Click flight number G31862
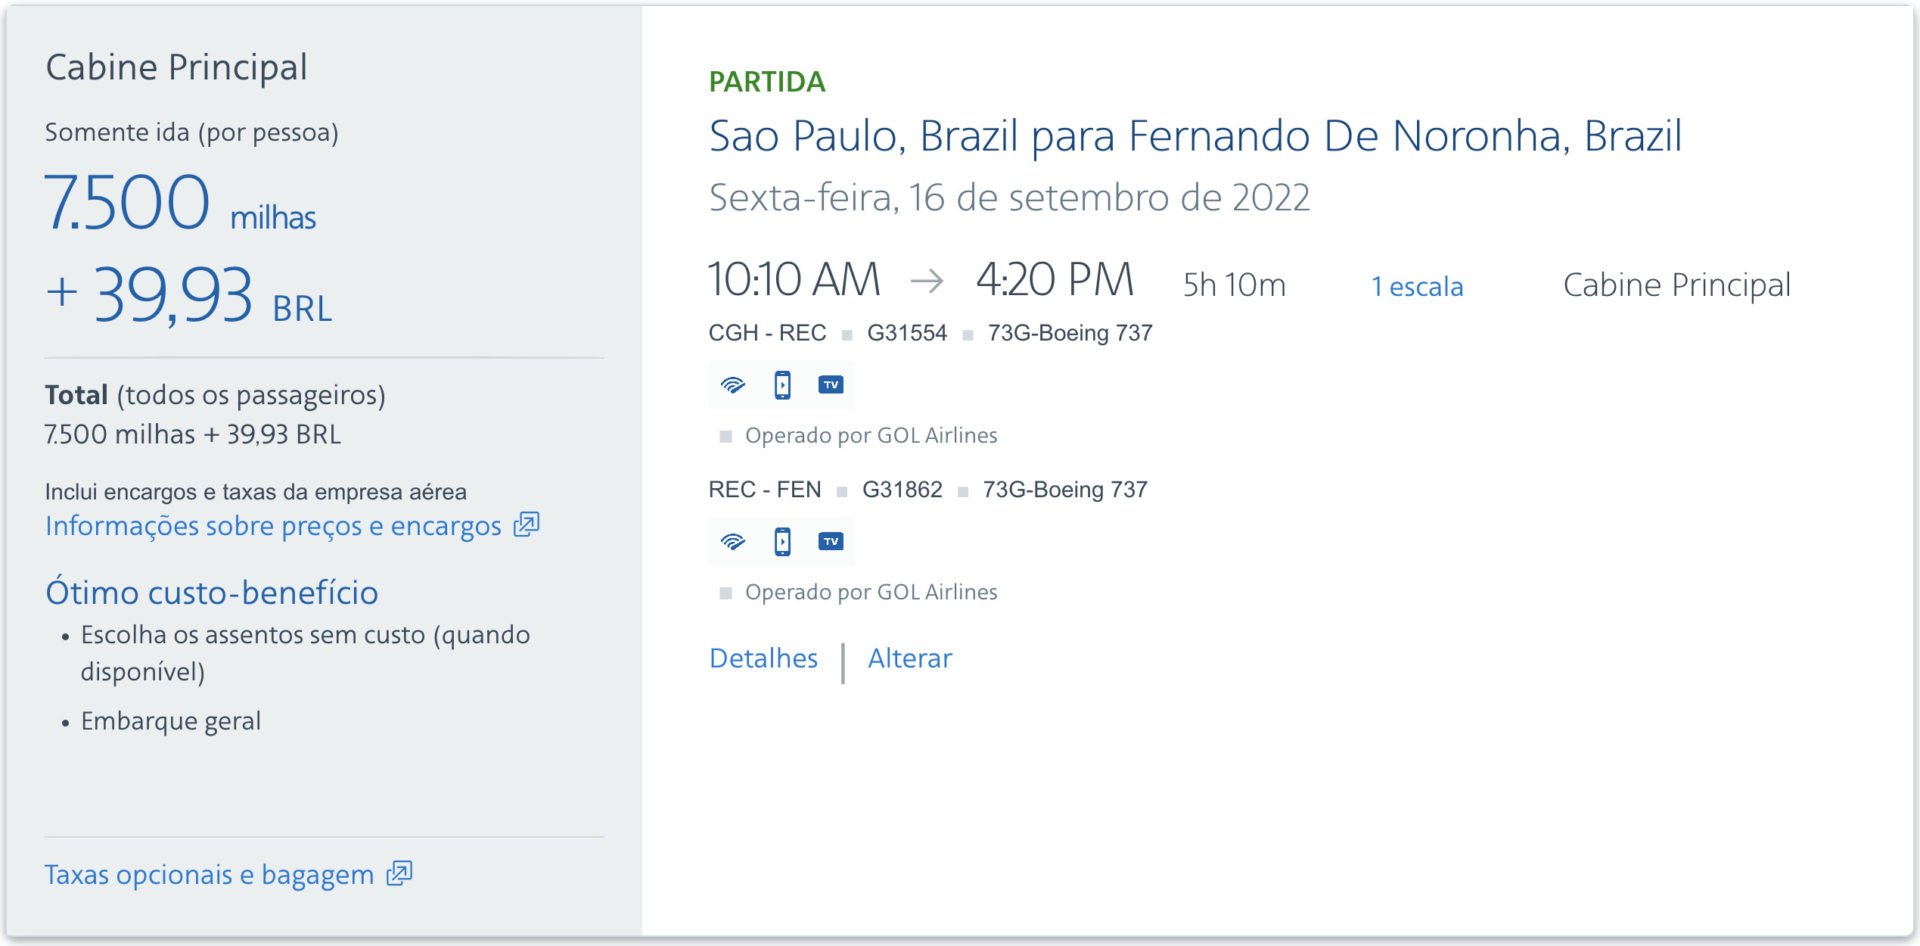Screen dimensions: 1920x946 [x=902, y=490]
